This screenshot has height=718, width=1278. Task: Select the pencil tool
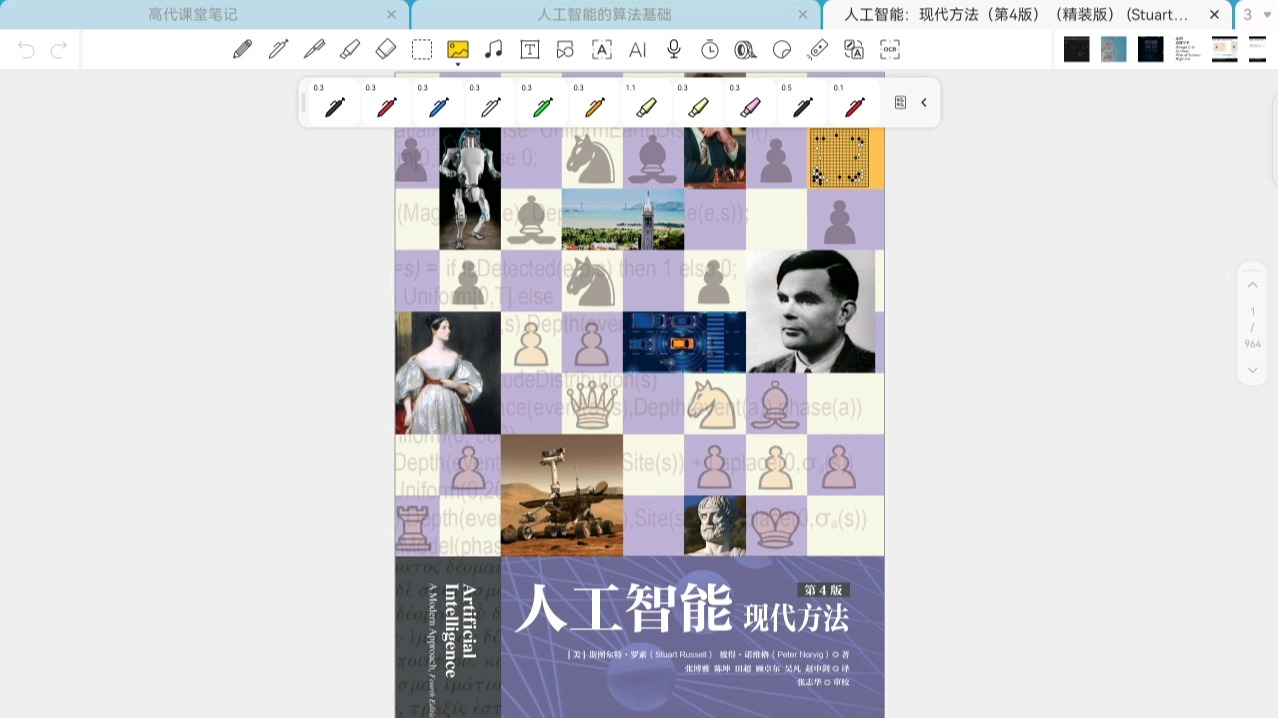[x=242, y=49]
